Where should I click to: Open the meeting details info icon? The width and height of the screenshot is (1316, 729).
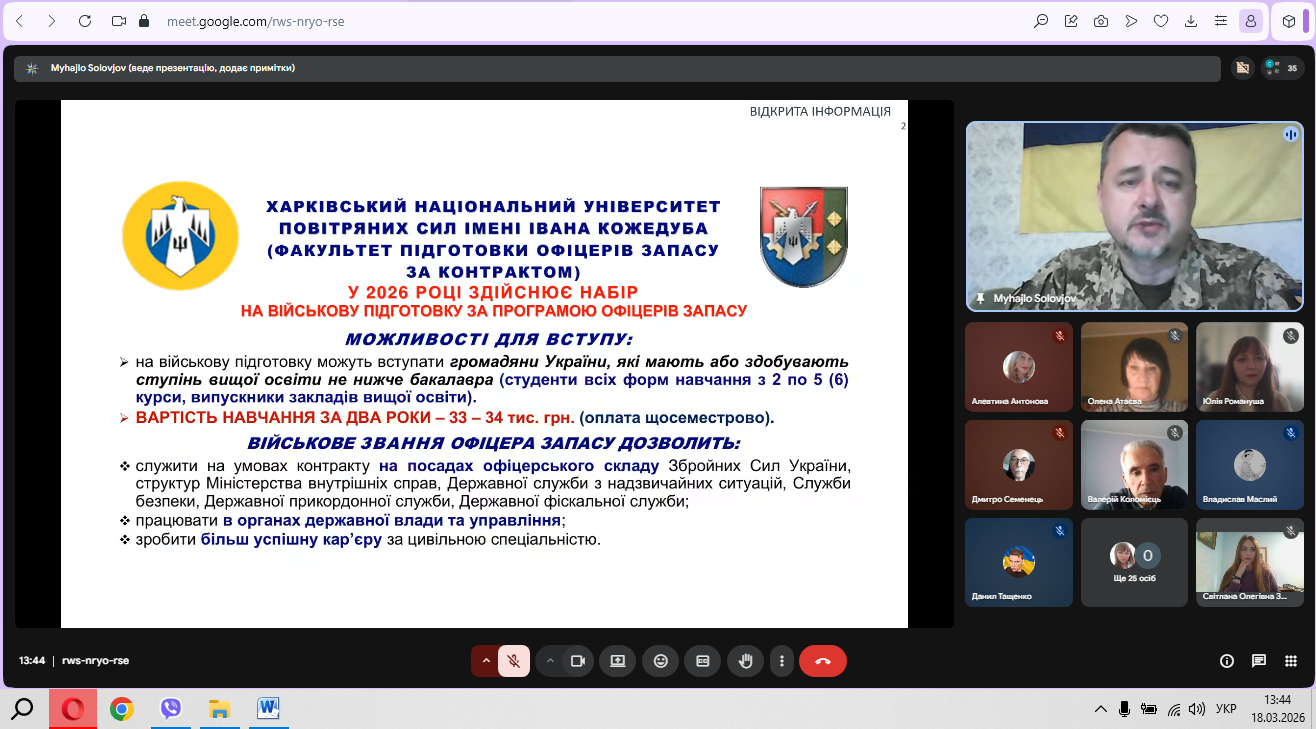pos(1227,661)
